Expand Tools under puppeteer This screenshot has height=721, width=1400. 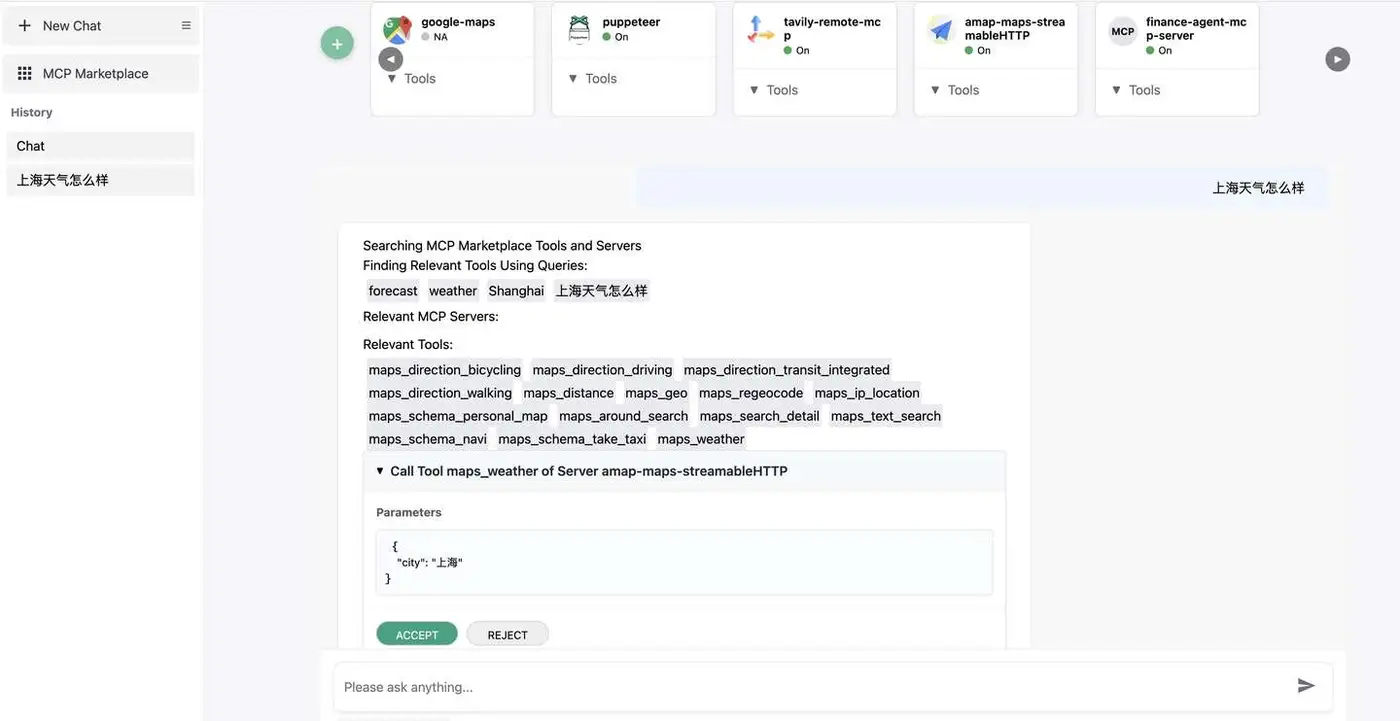(592, 78)
